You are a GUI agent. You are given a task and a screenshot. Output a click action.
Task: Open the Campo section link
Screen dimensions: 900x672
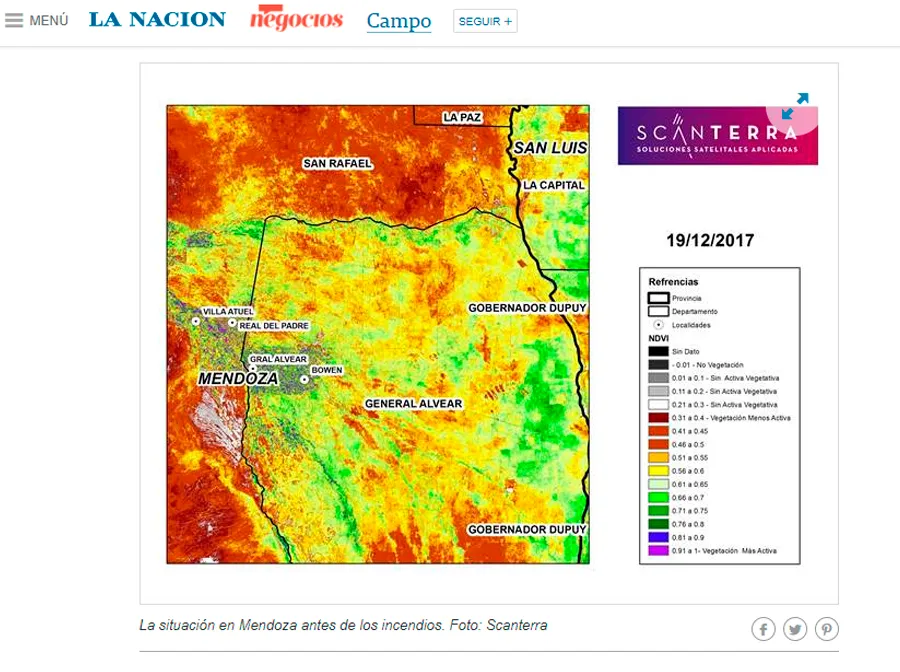pos(399,21)
